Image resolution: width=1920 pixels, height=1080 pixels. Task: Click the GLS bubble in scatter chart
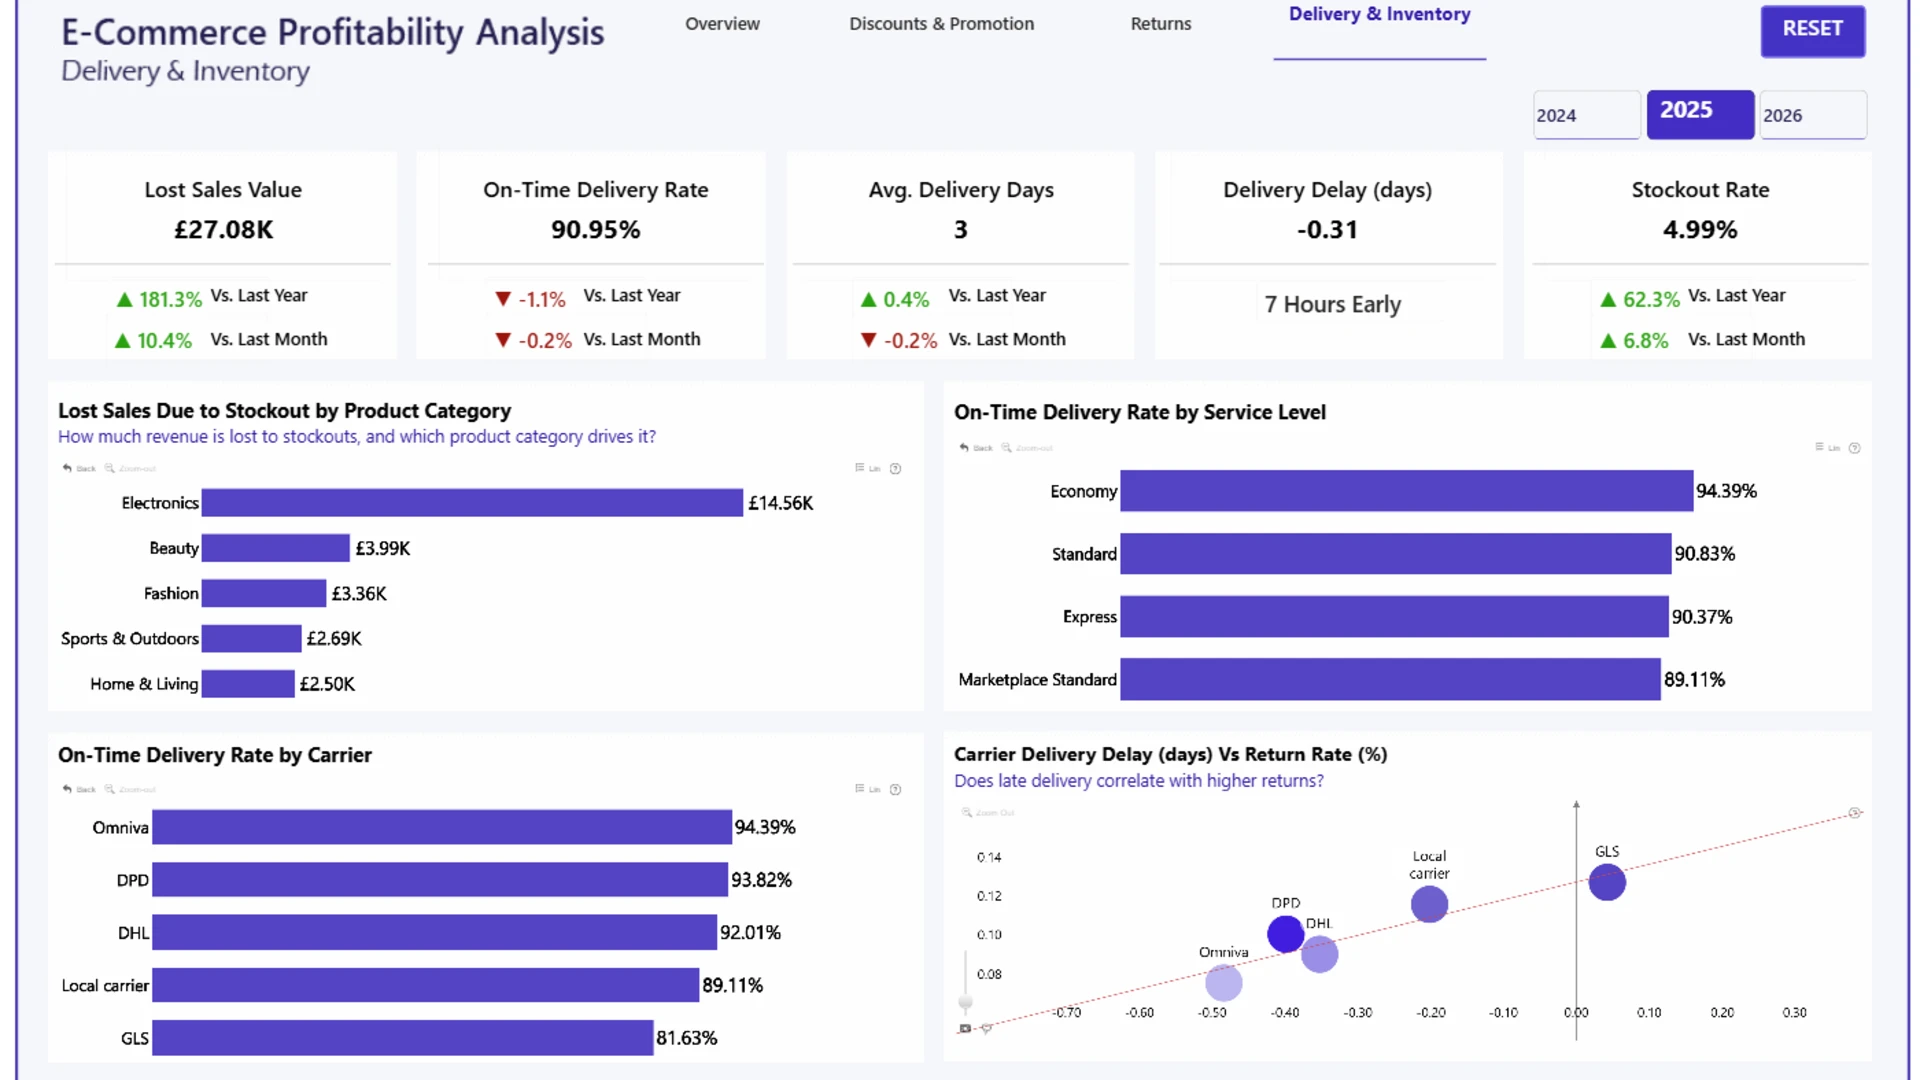click(x=1607, y=882)
